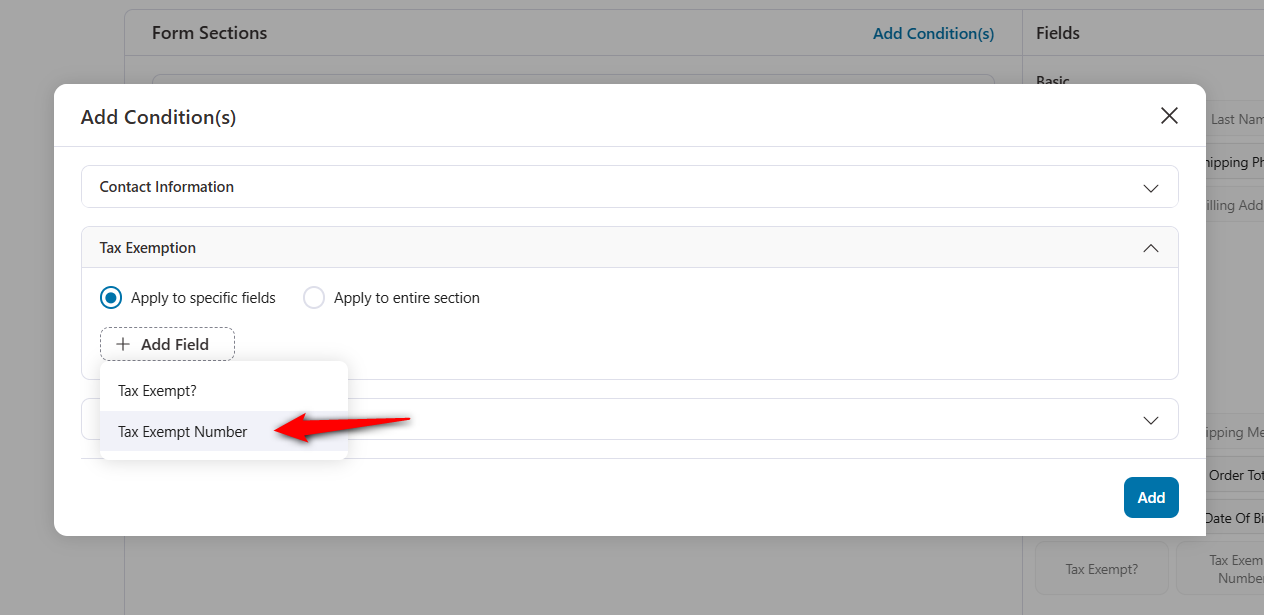The height and width of the screenshot is (615, 1264).
Task: Click the Add Condition(s) link
Action: click(x=933, y=33)
